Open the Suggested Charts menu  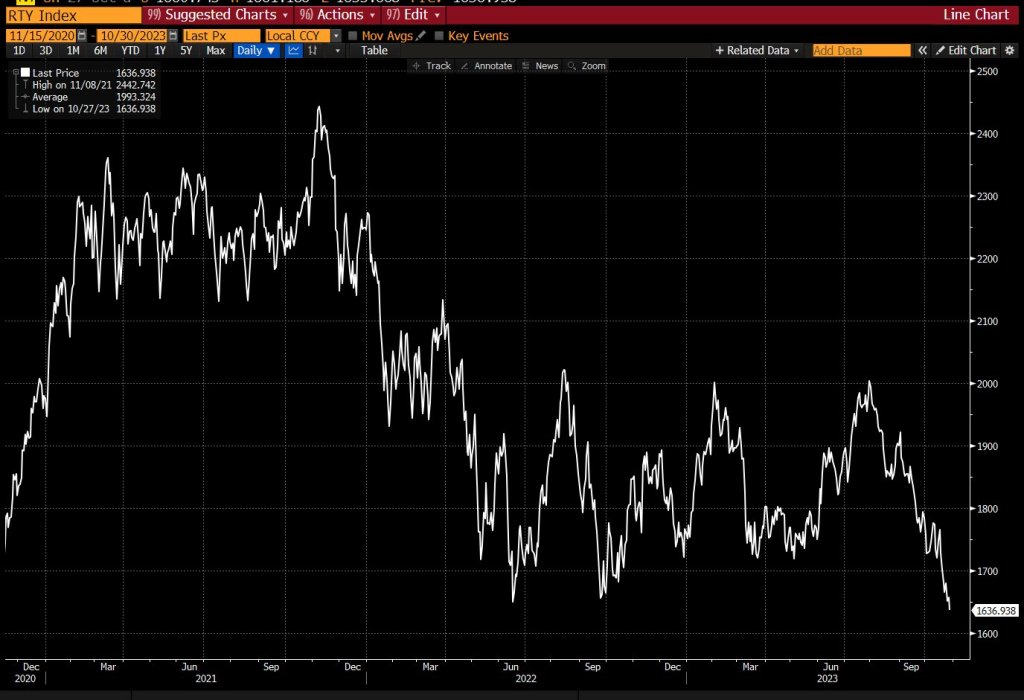coord(217,15)
